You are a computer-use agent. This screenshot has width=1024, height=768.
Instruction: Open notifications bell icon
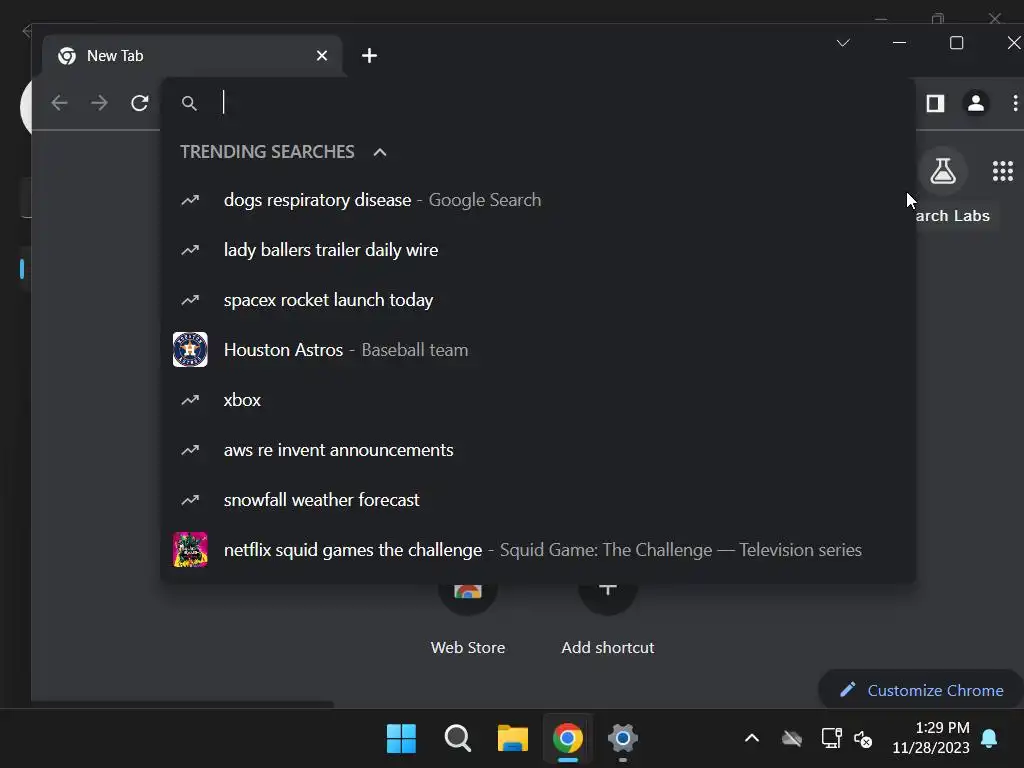coord(989,739)
